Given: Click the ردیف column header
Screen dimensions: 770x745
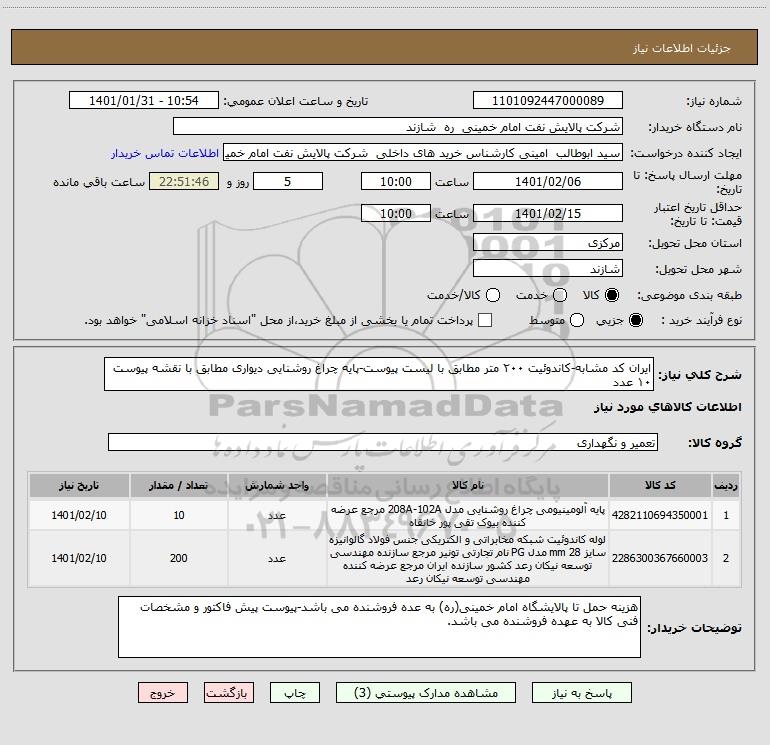Looking at the screenshot, I should [x=726, y=485].
